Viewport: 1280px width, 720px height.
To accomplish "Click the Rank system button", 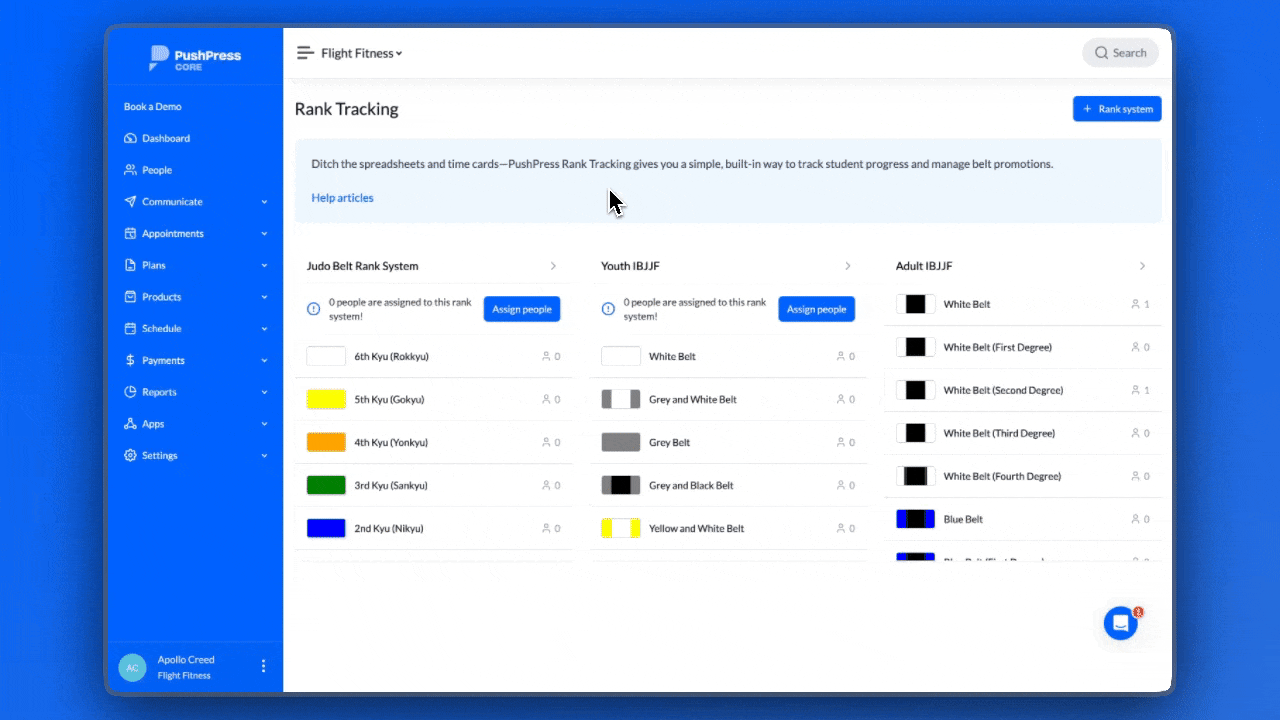I will tap(1117, 109).
